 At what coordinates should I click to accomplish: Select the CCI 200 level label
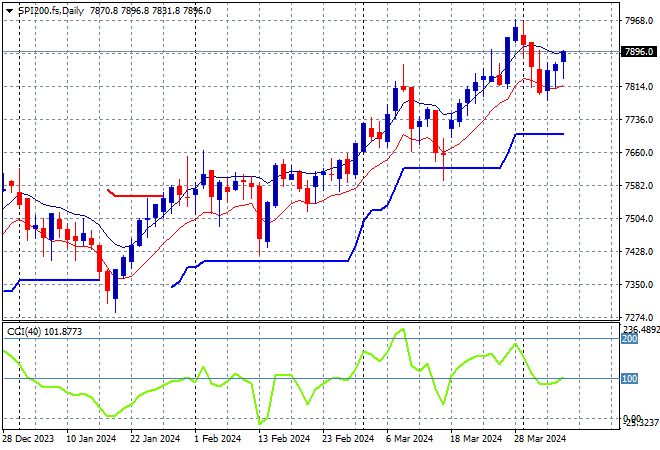coord(629,339)
